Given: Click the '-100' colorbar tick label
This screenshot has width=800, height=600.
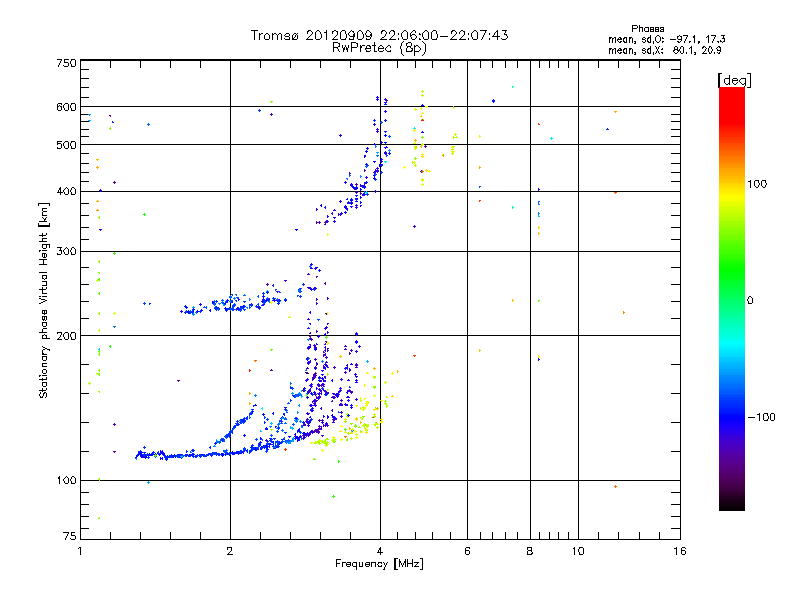Looking at the screenshot, I should tap(761, 417).
